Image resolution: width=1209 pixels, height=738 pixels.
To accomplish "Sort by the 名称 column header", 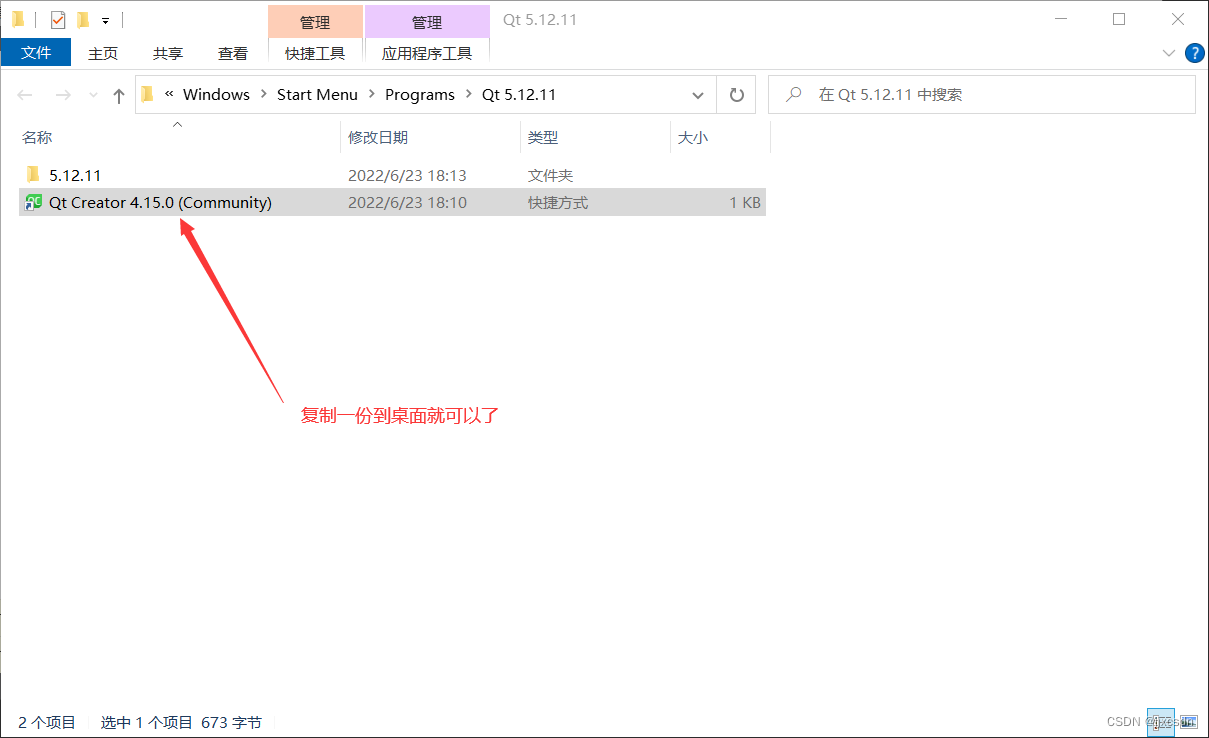I will click(x=178, y=137).
